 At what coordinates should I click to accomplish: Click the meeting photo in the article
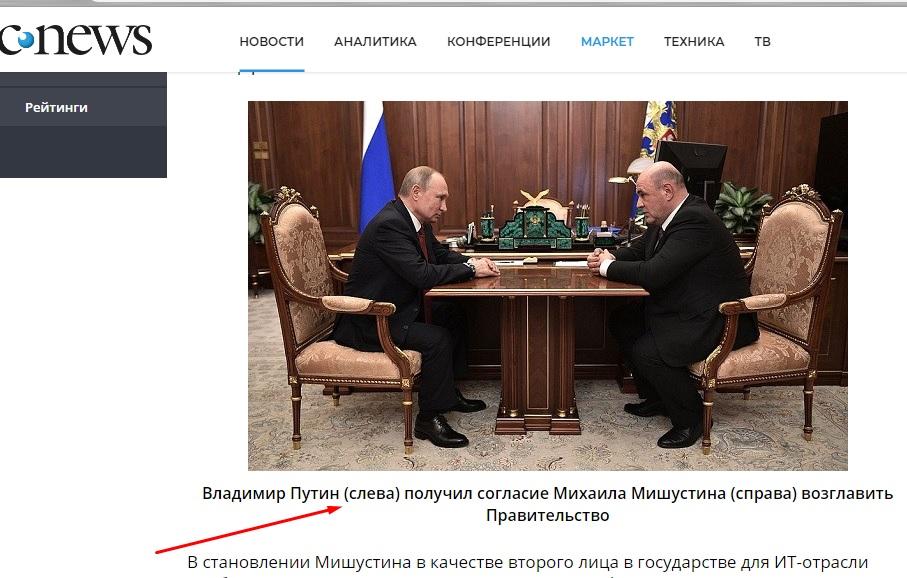(x=548, y=286)
